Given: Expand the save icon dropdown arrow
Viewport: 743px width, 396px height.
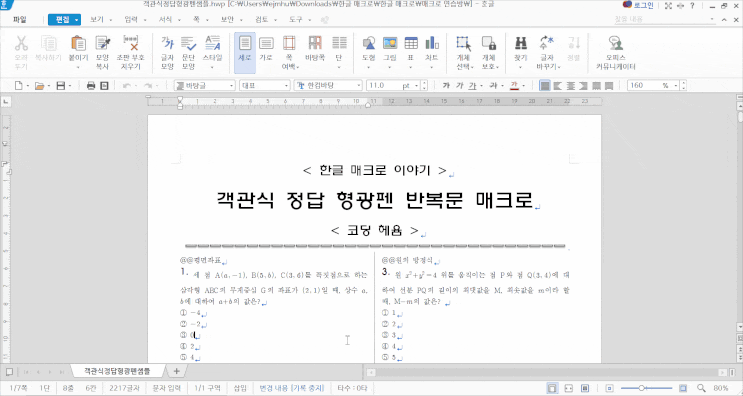Looking at the screenshot, I should 70,86.
